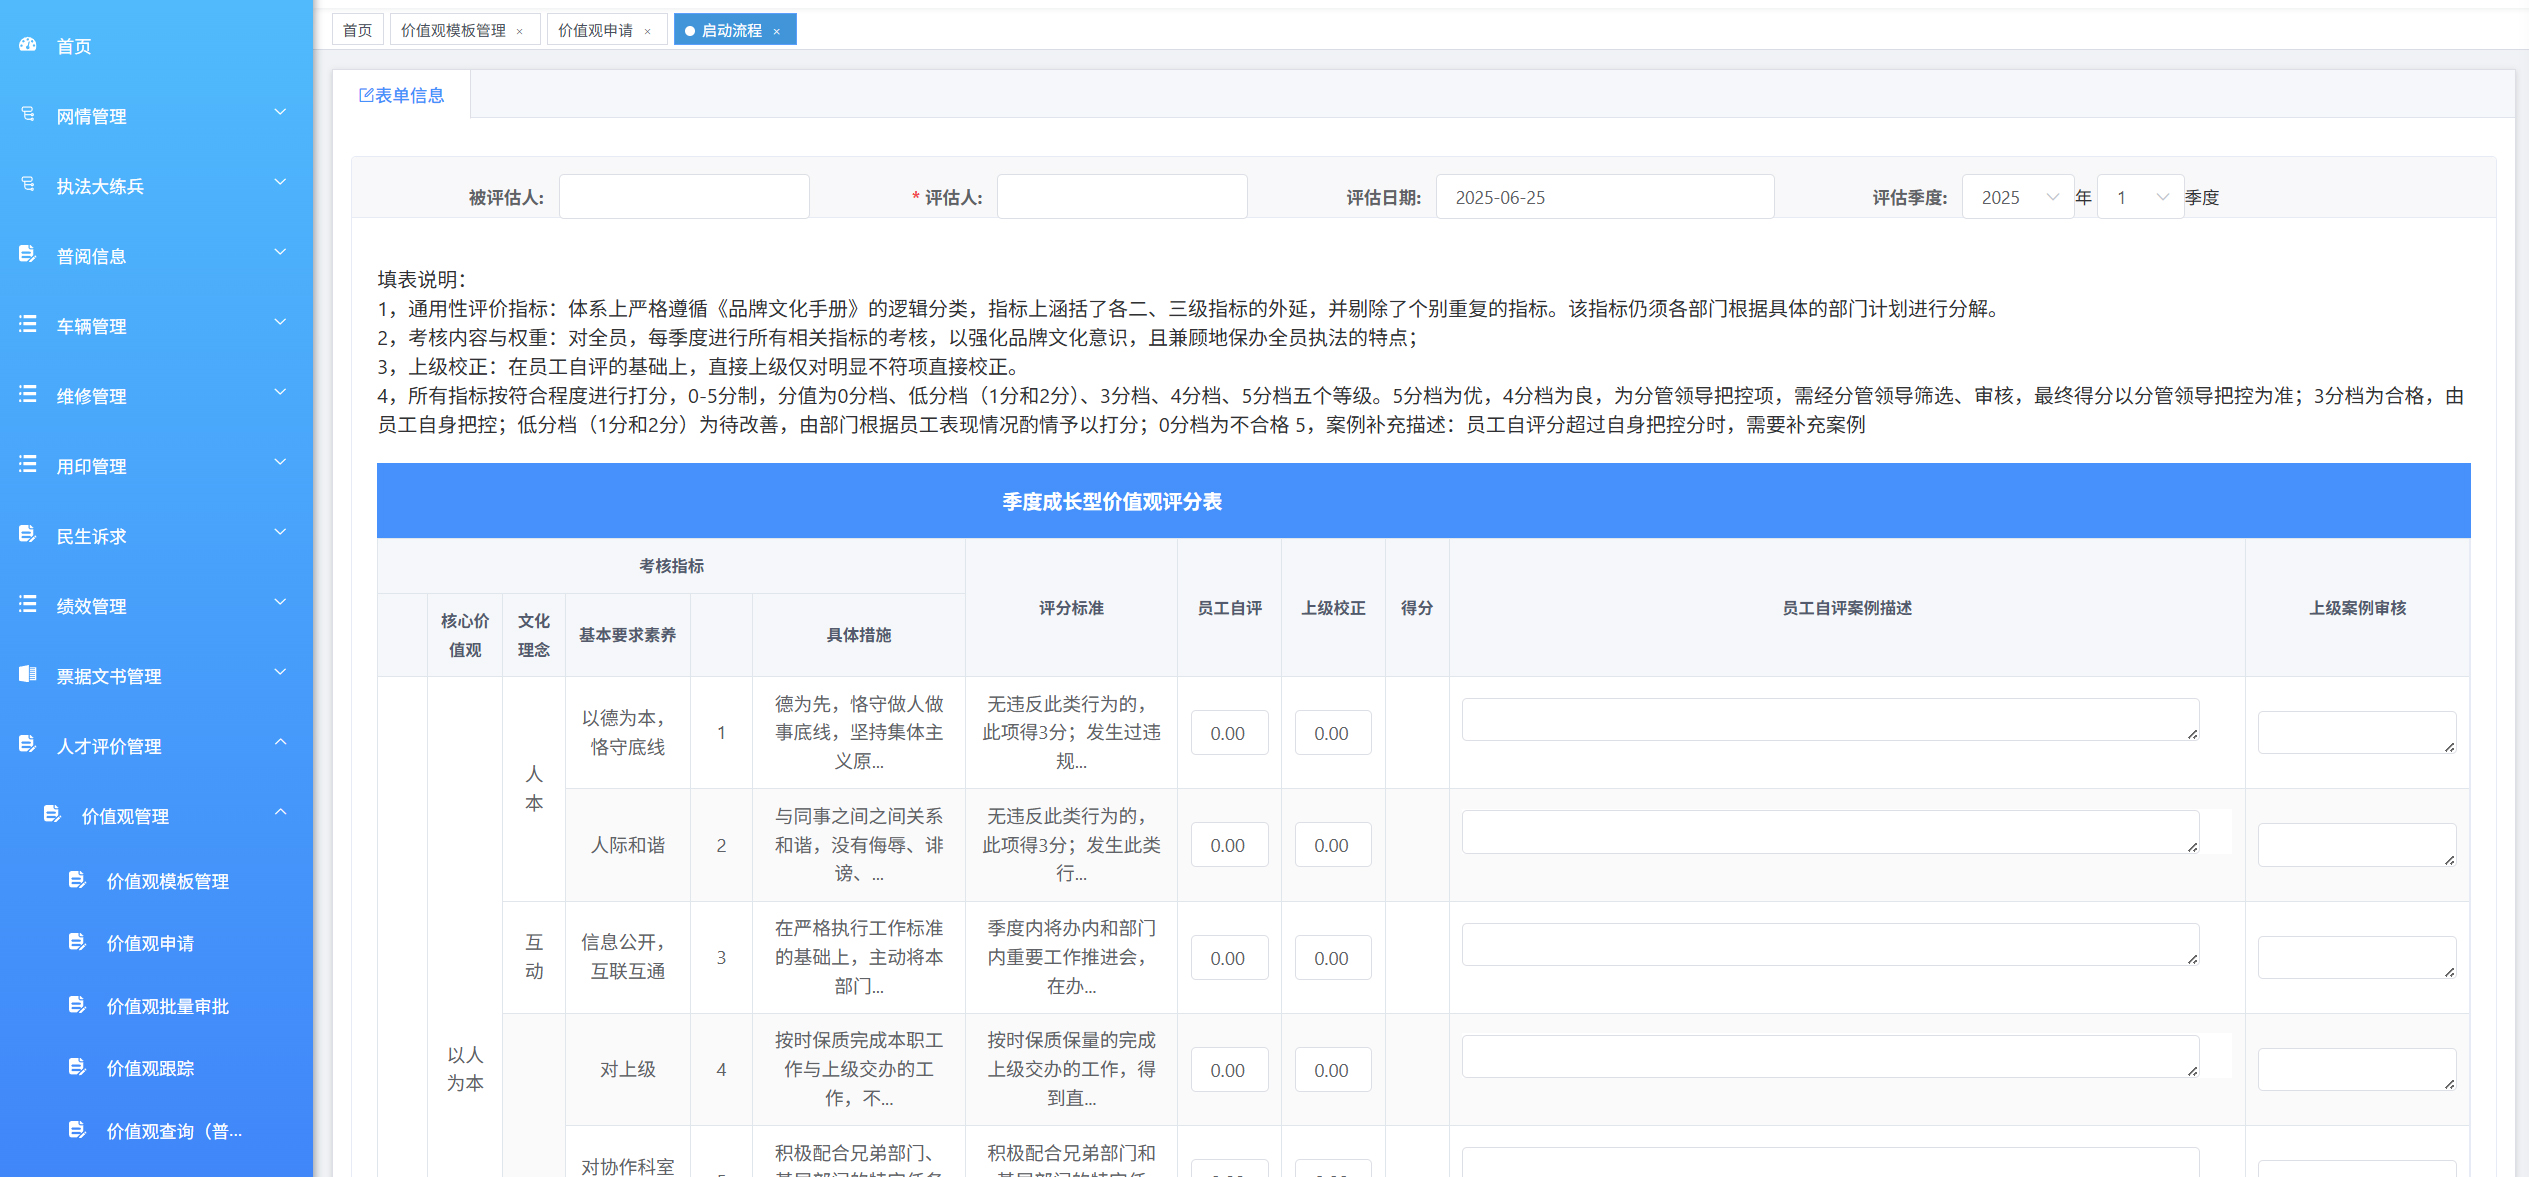Click the 价值观管理 submenu icon
This screenshot has height=1177, width=2529.
point(53,815)
